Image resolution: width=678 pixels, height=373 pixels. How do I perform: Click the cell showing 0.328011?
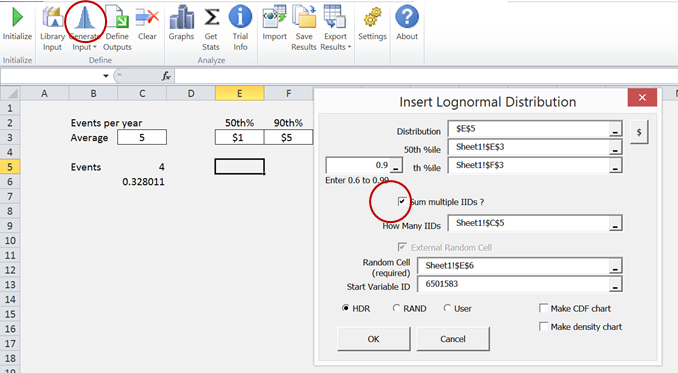point(142,182)
